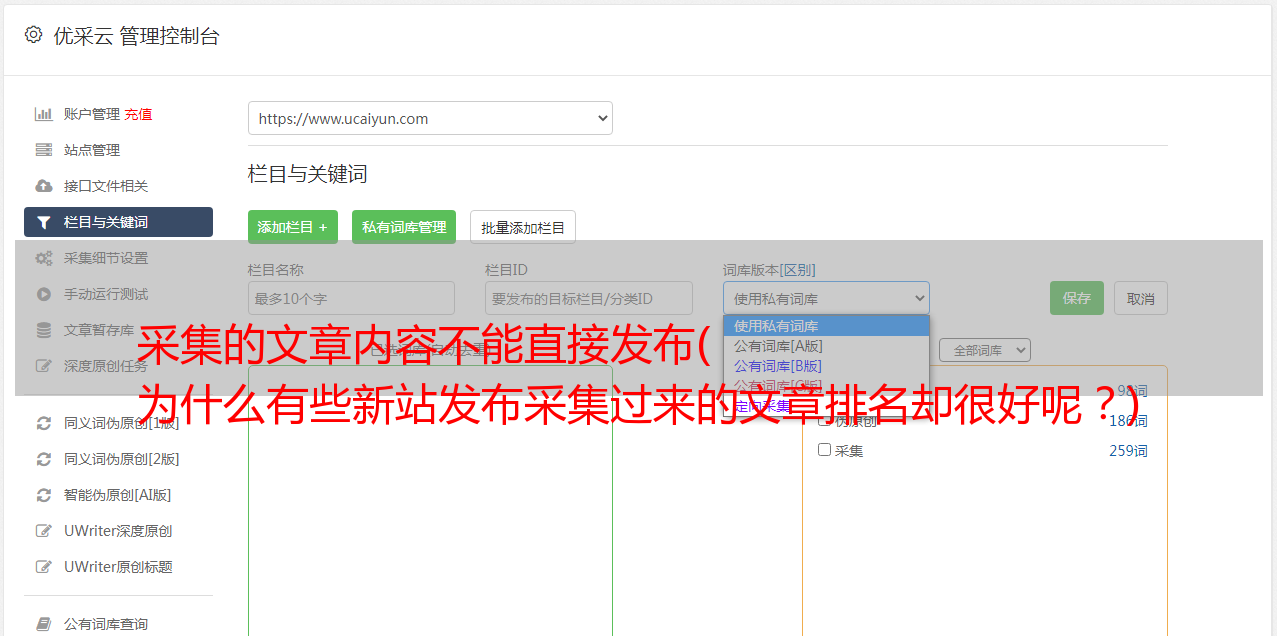Click the 私有词库管理 button

pyautogui.click(x=404, y=227)
